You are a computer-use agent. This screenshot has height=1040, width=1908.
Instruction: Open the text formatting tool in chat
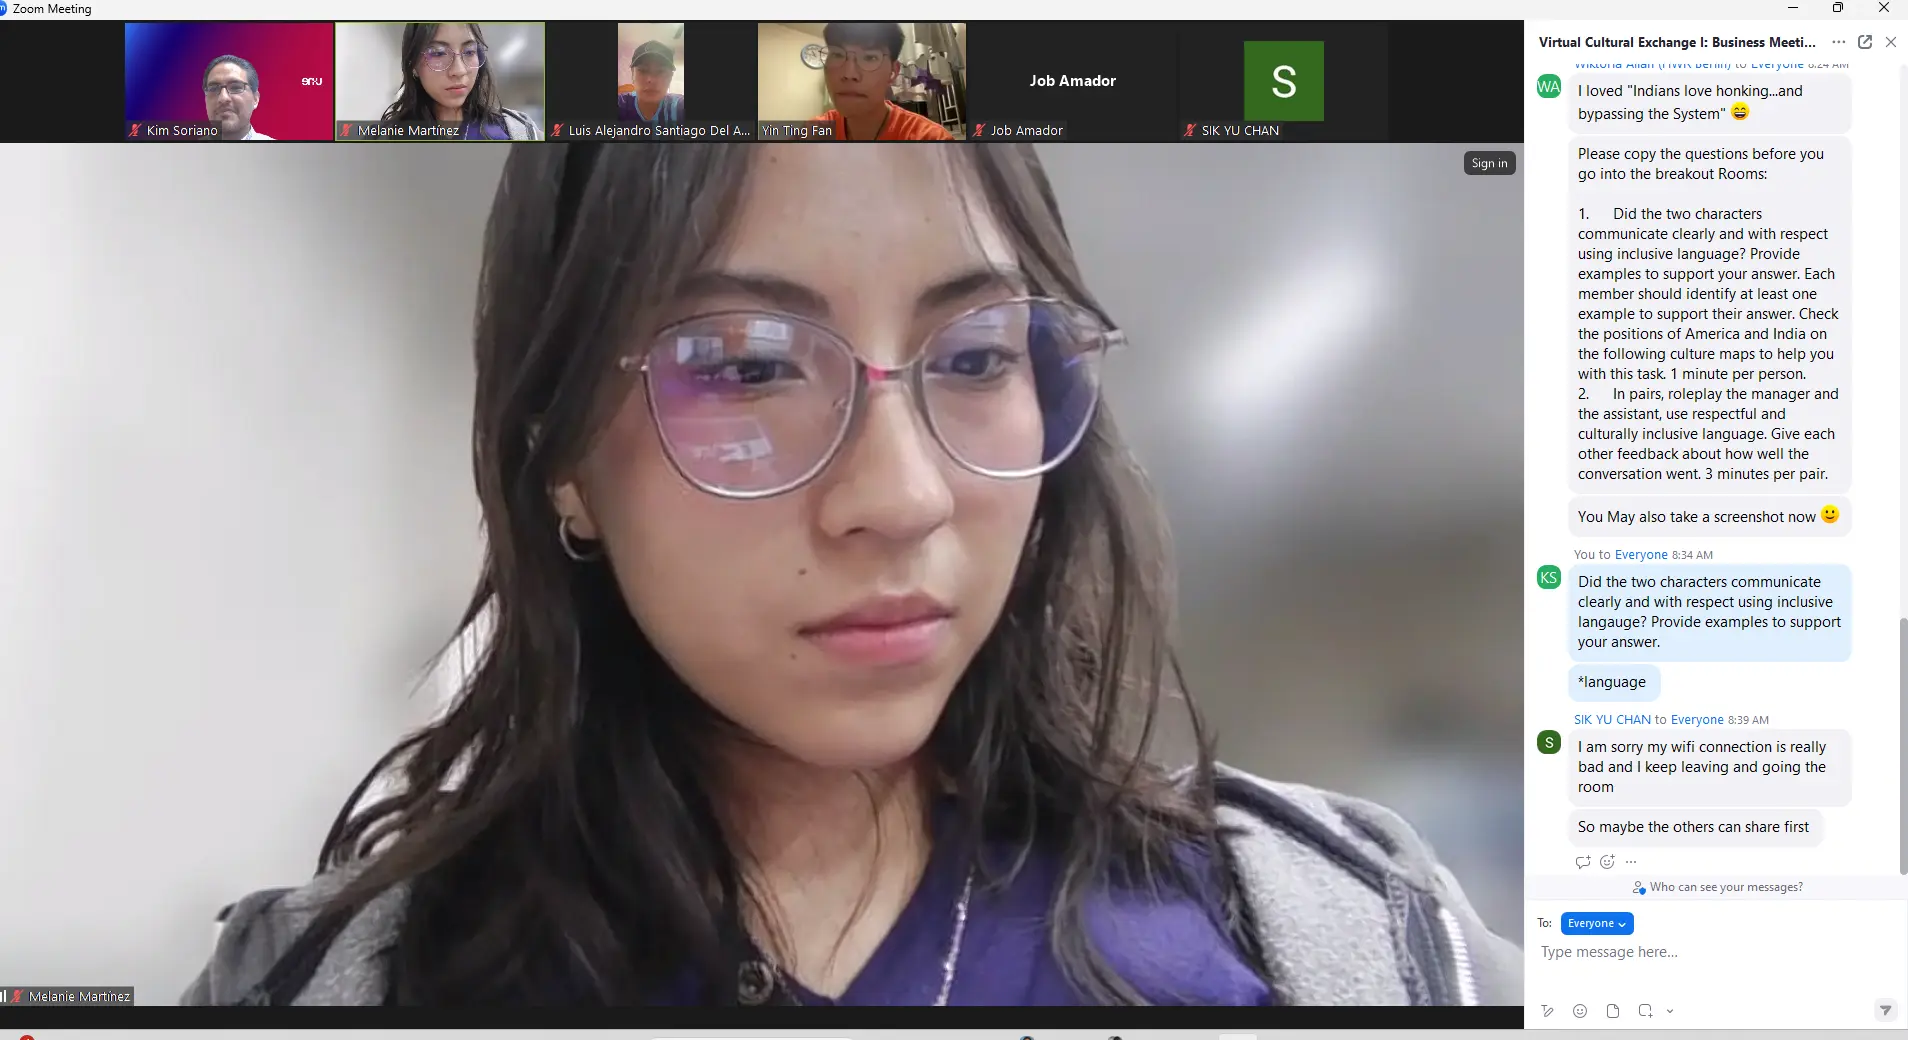1548,1011
